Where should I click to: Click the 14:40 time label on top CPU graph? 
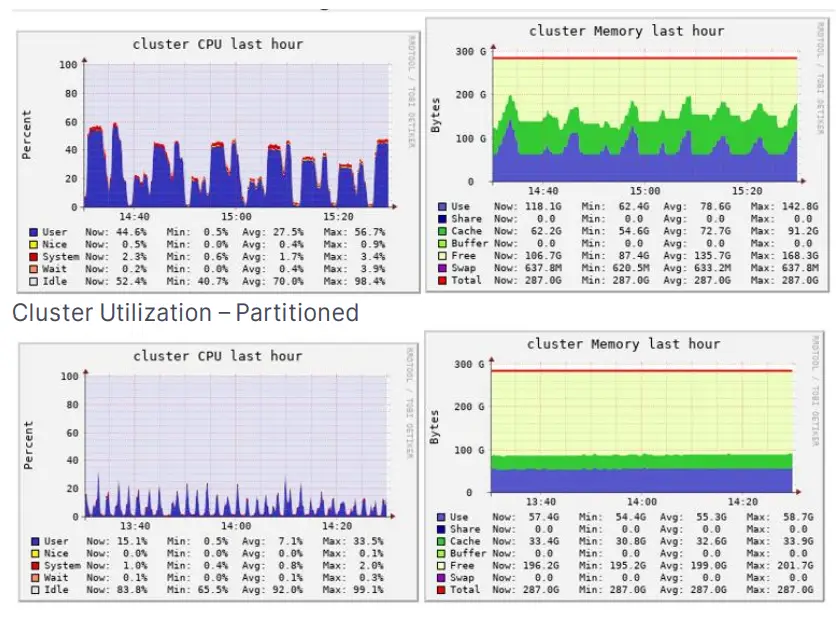[x=133, y=215]
